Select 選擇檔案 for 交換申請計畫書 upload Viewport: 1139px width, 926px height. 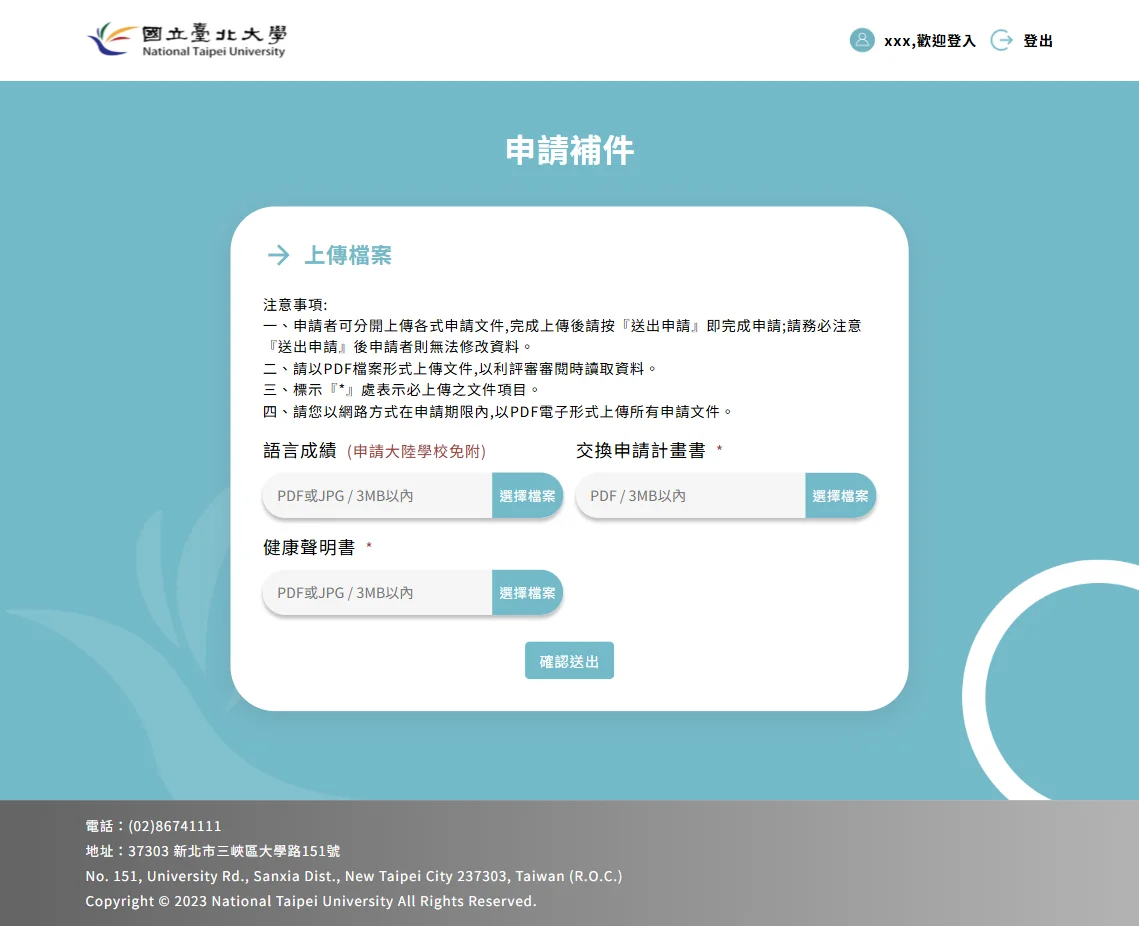pos(840,495)
